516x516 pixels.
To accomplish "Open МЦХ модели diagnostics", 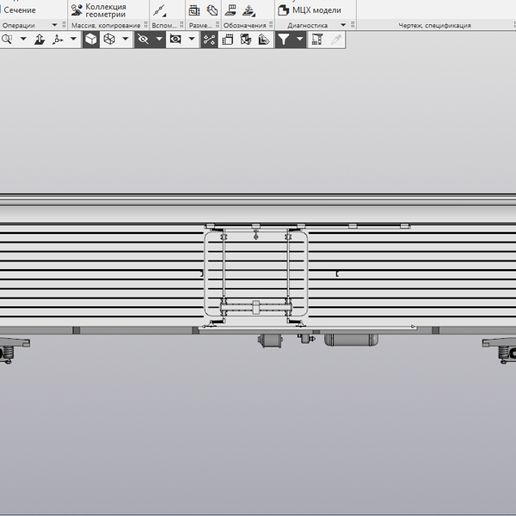I will 310,10.
